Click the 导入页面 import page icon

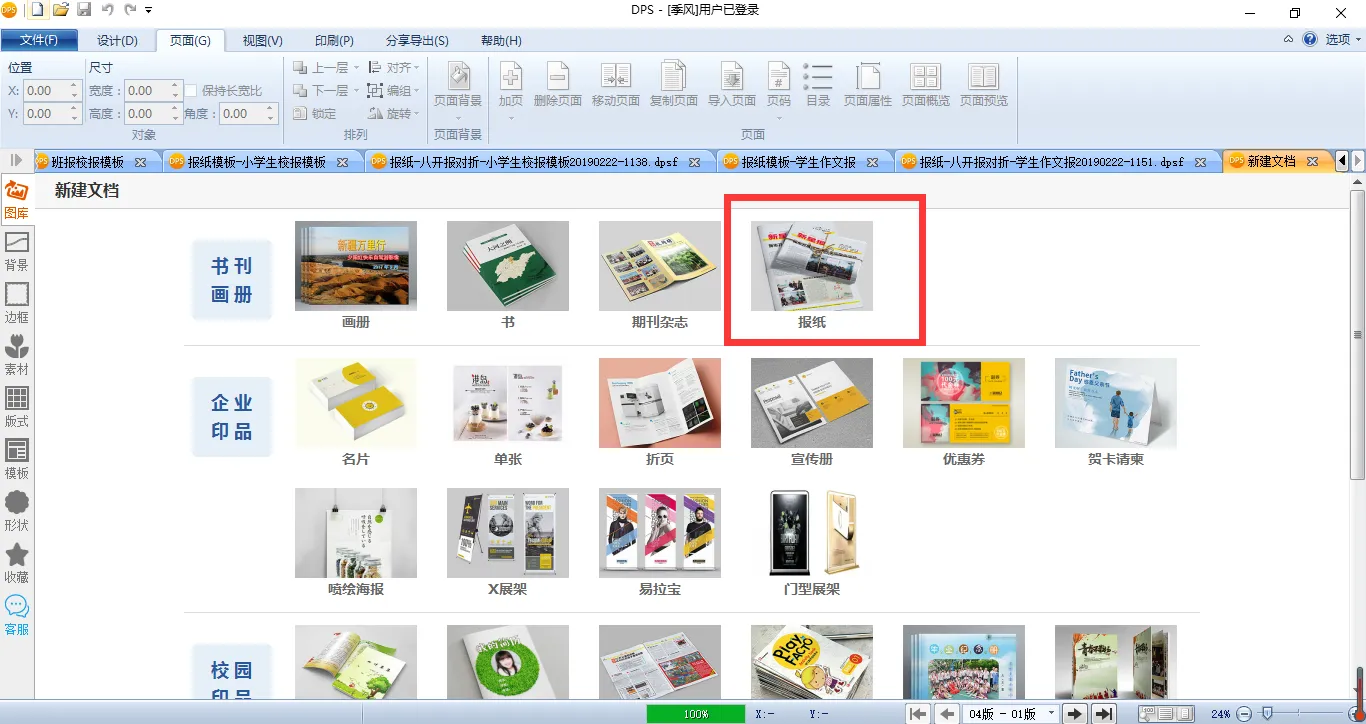(732, 76)
